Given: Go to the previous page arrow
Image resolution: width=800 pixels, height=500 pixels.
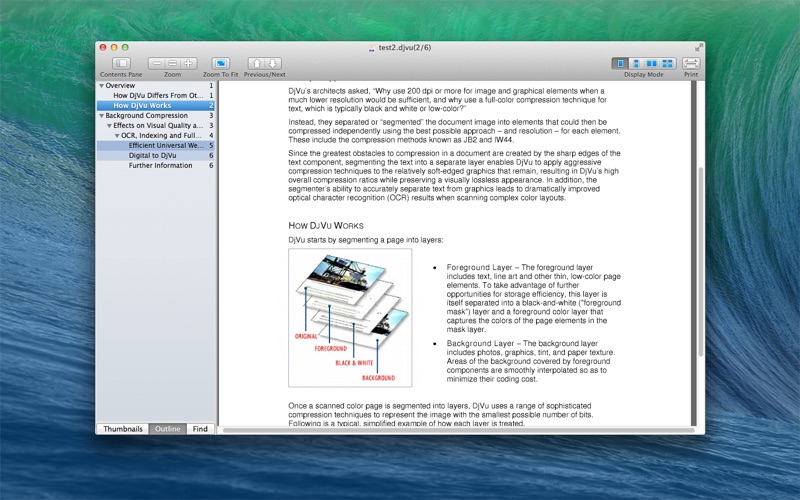Looking at the screenshot, I should (256, 63).
